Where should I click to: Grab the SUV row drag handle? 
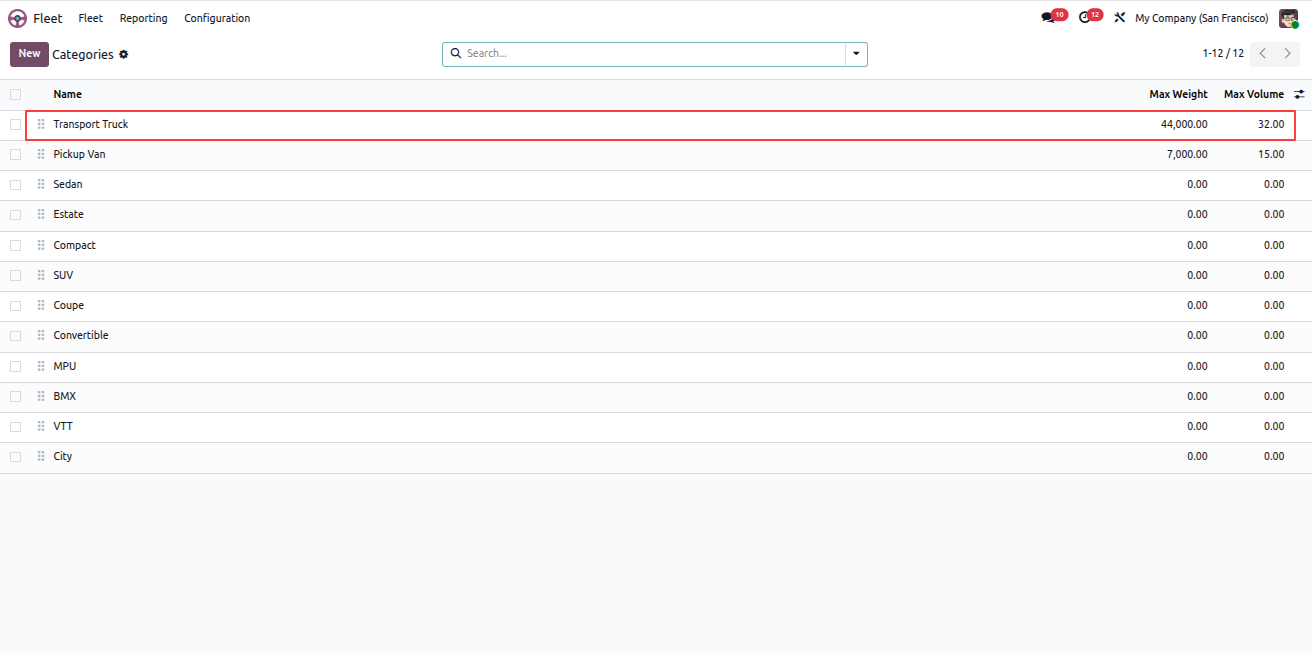[x=41, y=275]
